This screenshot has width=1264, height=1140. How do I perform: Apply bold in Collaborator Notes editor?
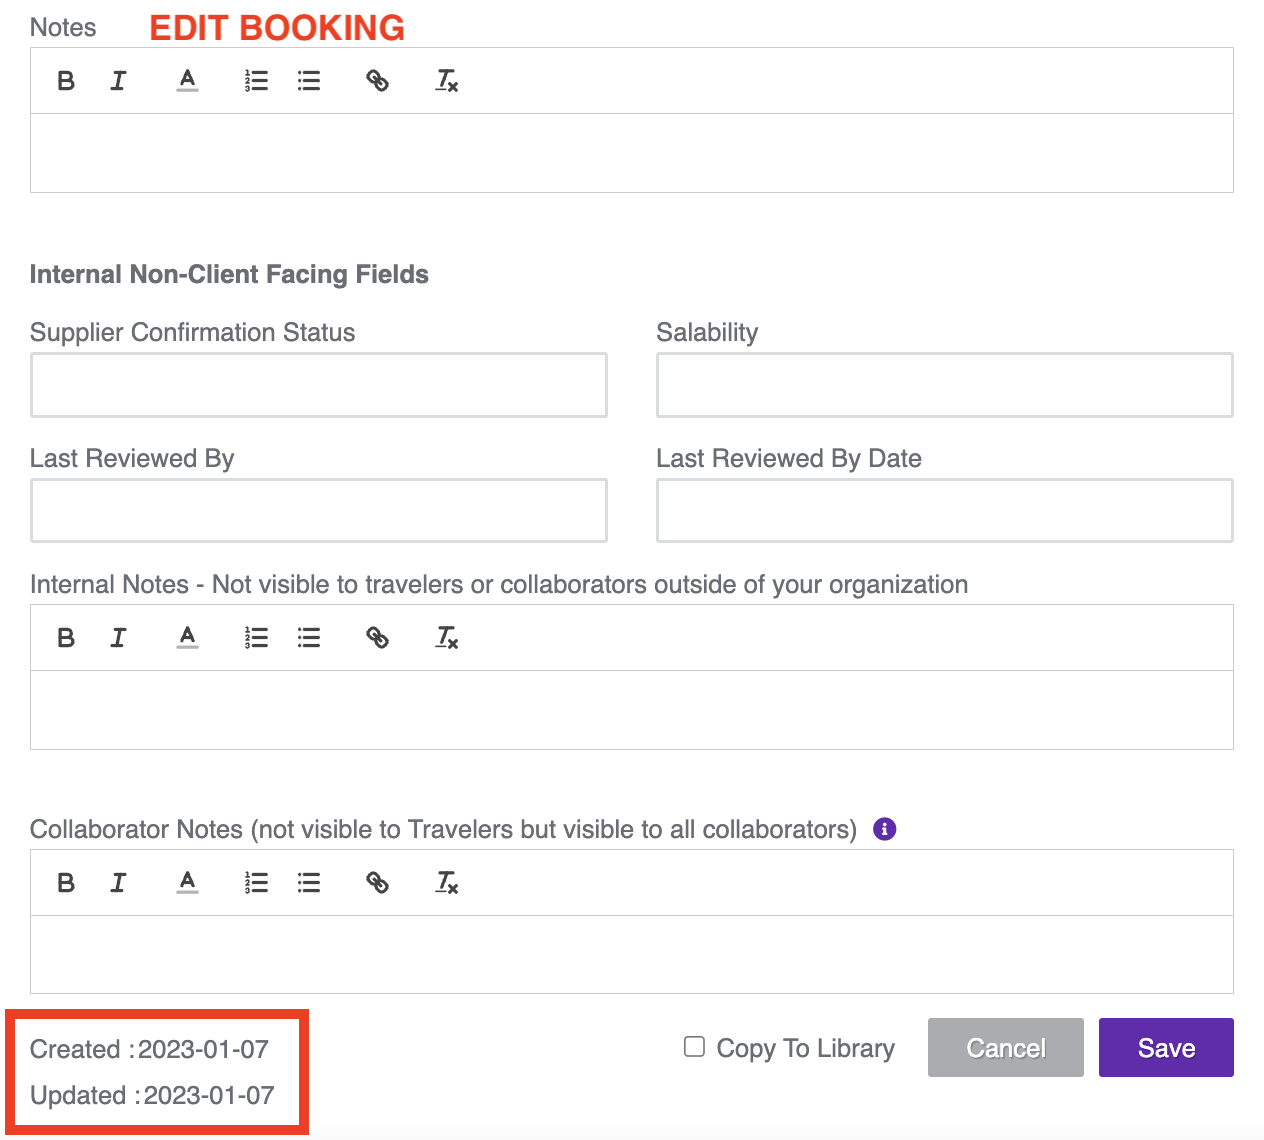[66, 883]
